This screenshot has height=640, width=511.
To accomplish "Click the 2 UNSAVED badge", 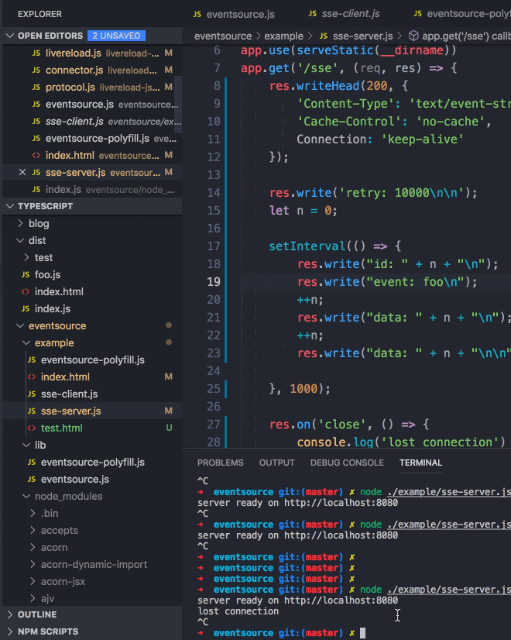I will [x=116, y=36].
